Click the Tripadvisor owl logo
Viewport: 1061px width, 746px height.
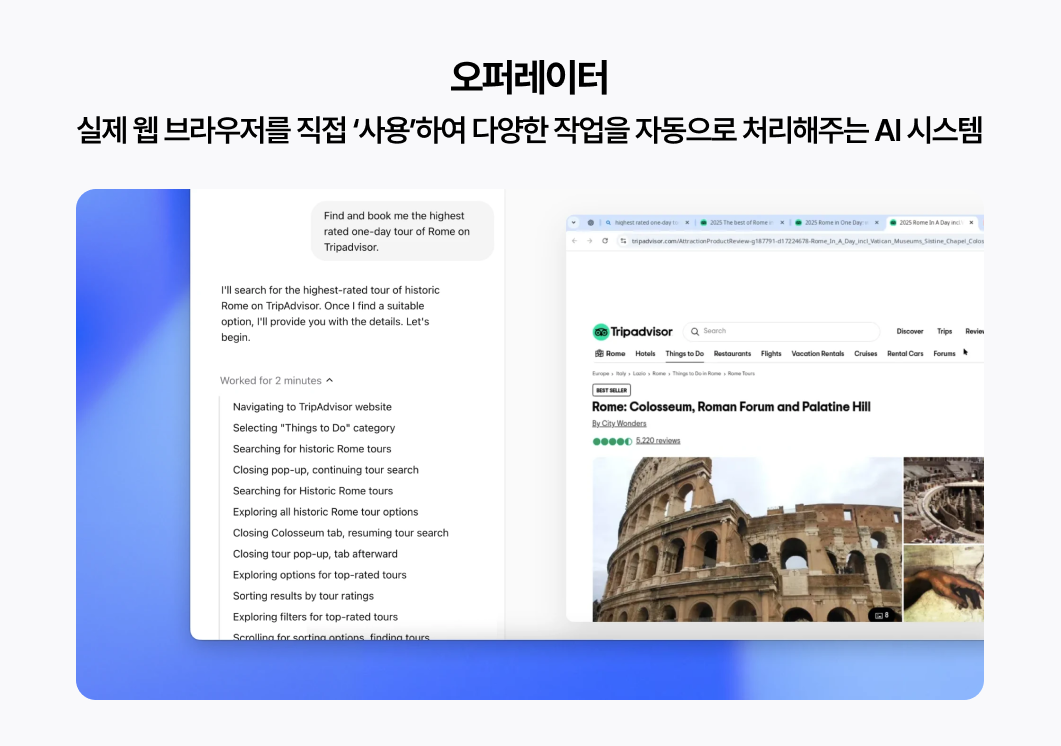(600, 332)
